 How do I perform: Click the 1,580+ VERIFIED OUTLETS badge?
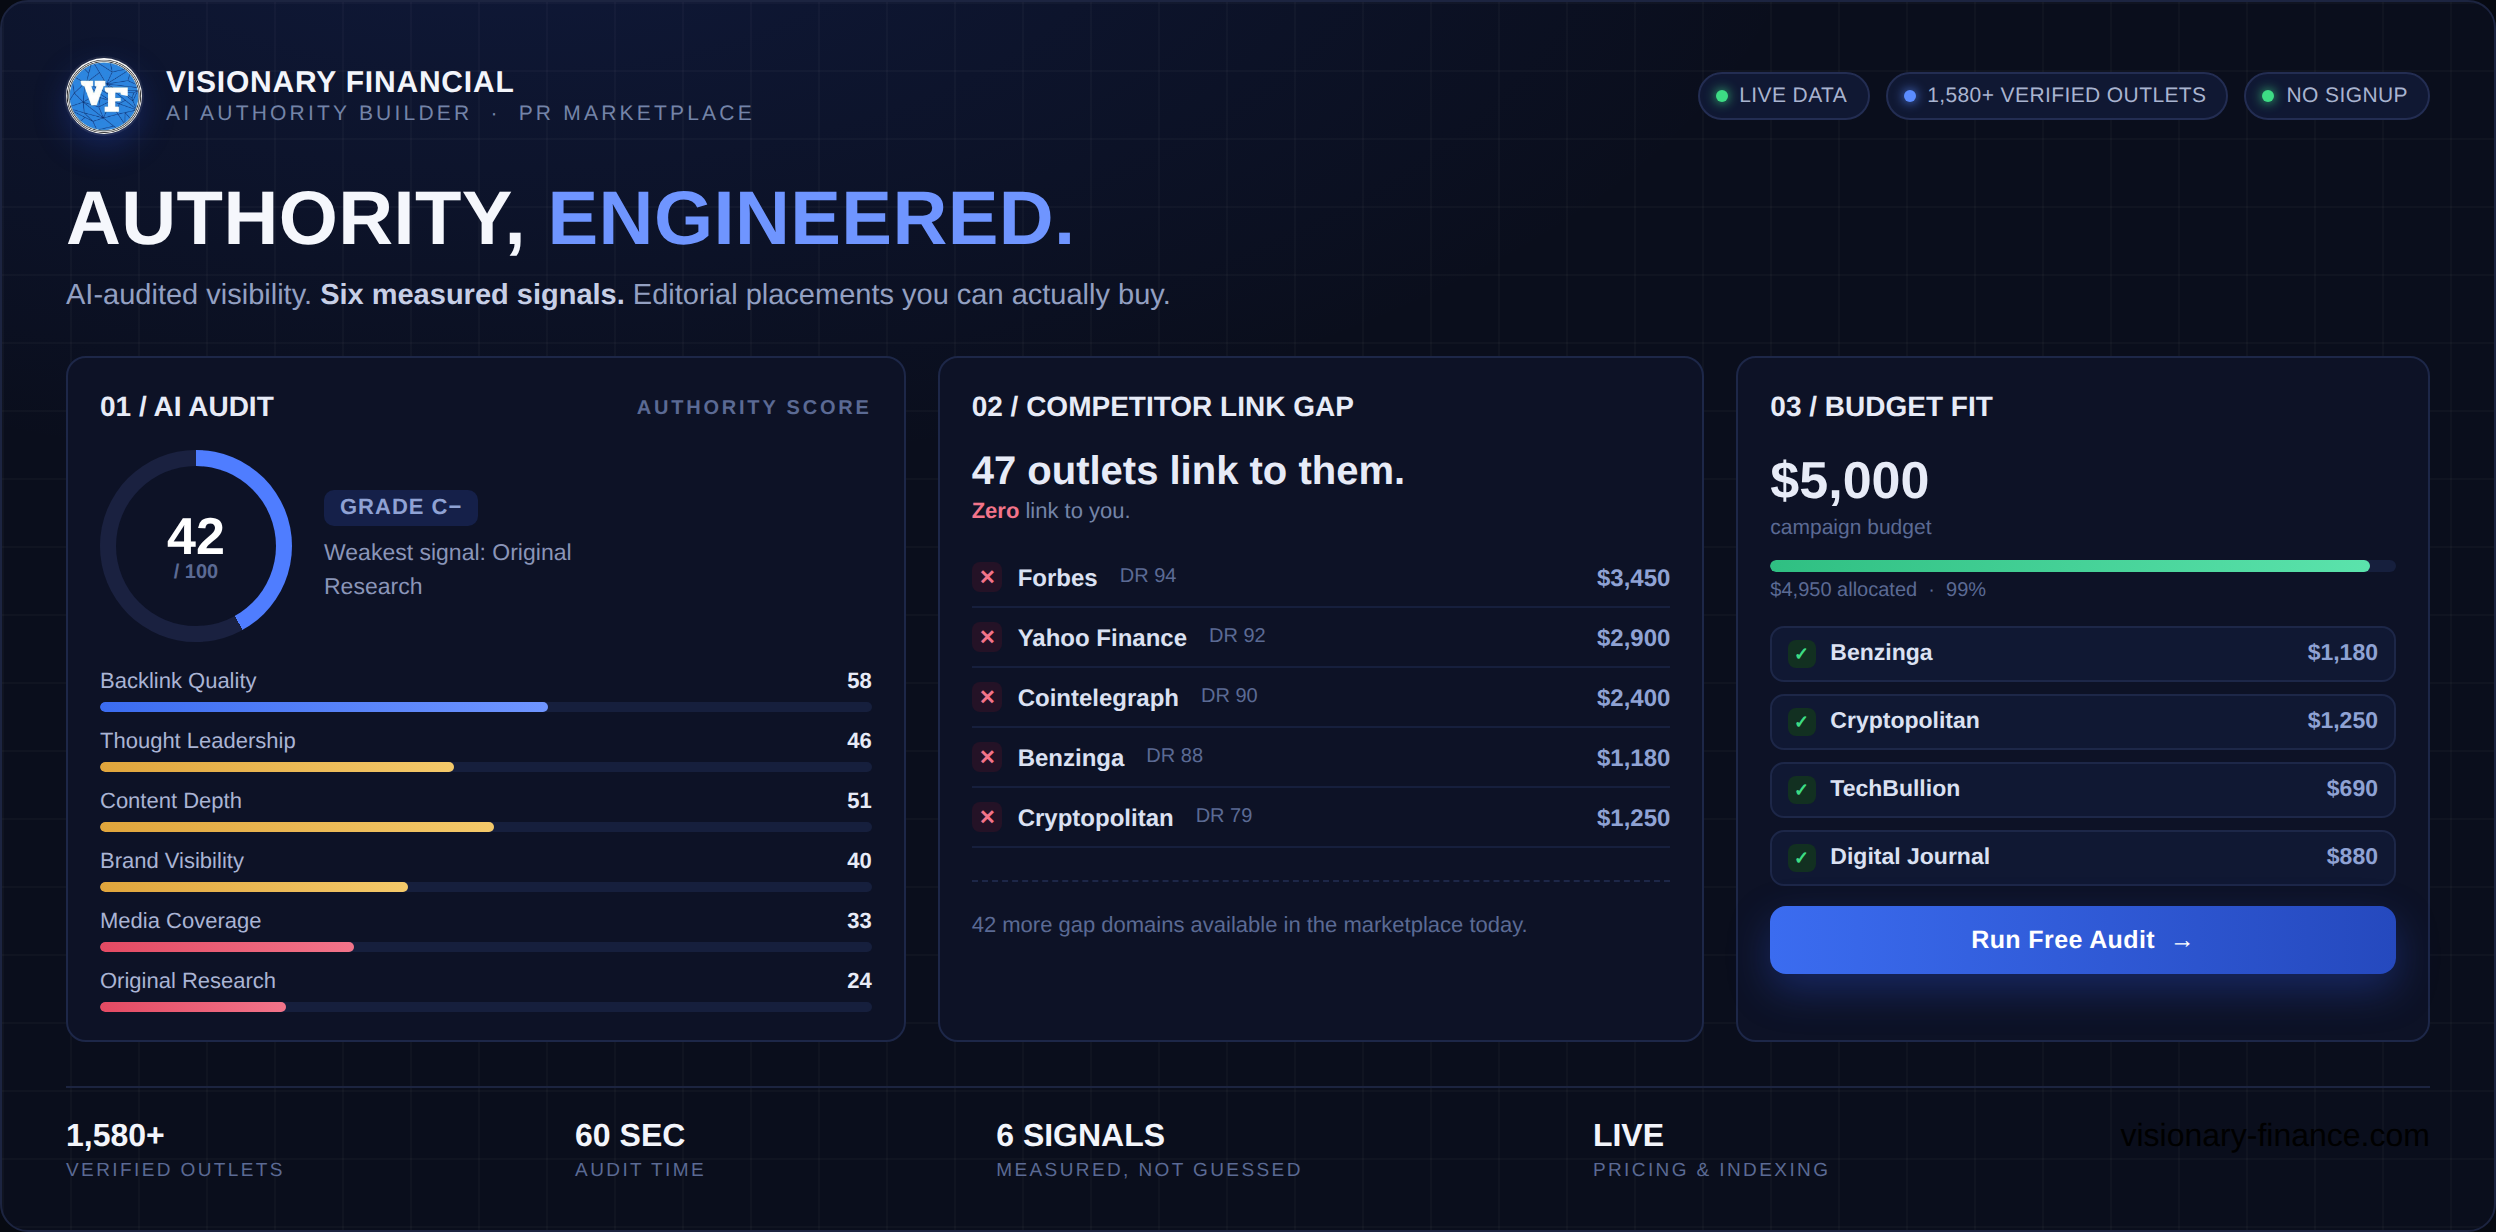tap(2056, 96)
